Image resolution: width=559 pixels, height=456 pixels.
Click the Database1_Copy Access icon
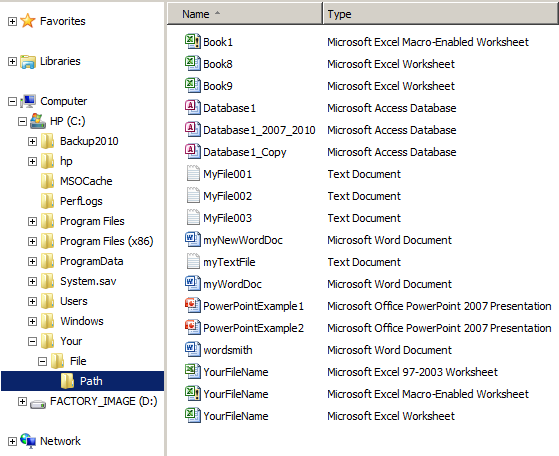pyautogui.click(x=193, y=152)
